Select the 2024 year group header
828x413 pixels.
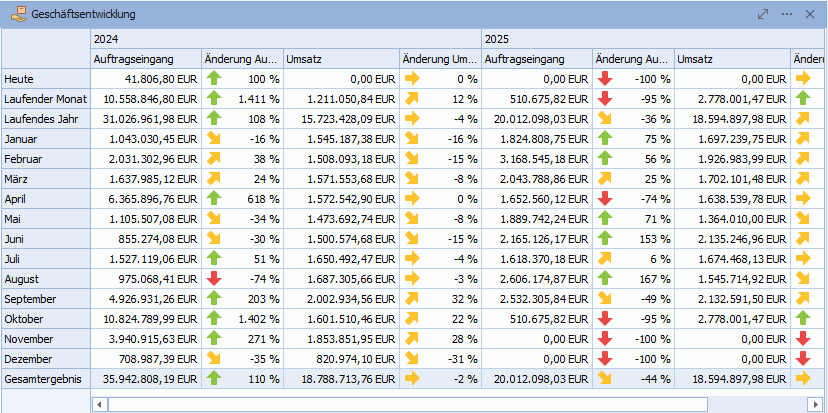pos(105,39)
